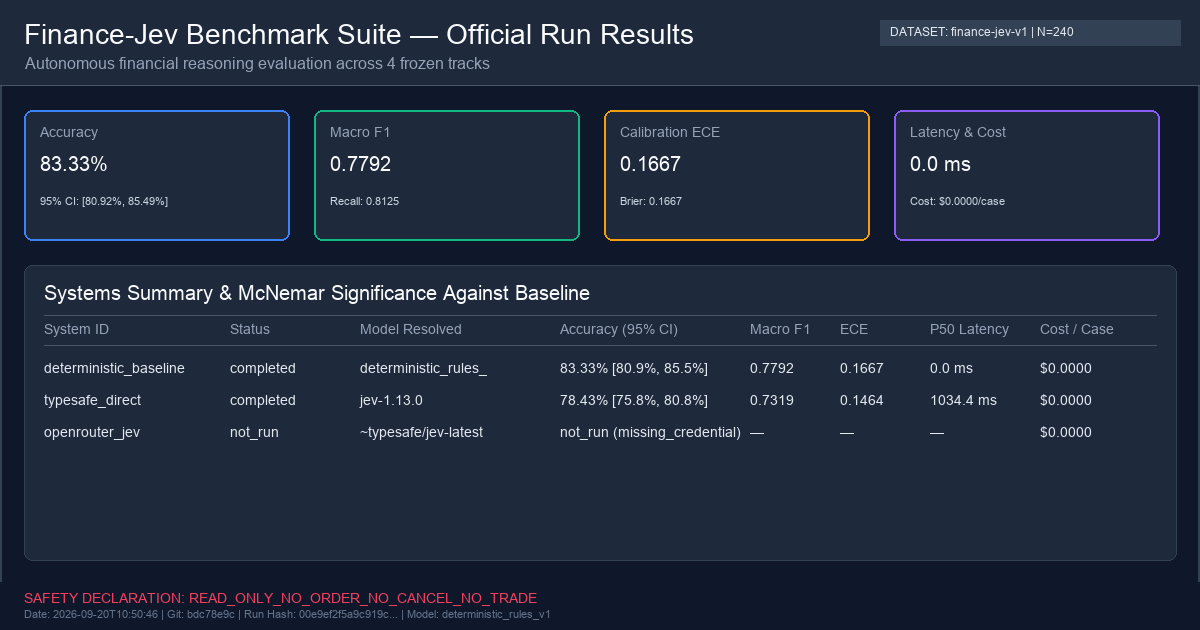Click the Autonomous financial reasoning evaluation subtitle
The image size is (1200, 630).
[x=257, y=64]
